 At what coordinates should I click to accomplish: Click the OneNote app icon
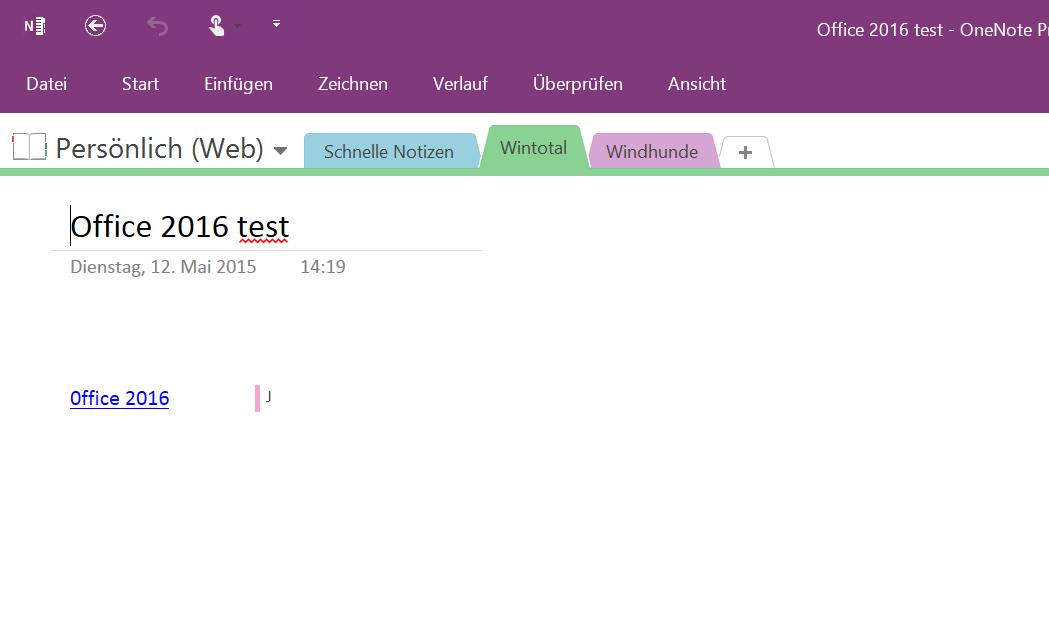(35, 26)
